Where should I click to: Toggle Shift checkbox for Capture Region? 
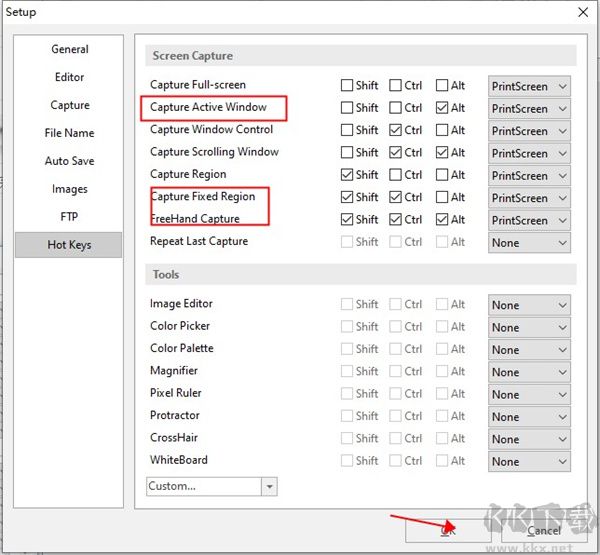[x=347, y=175]
